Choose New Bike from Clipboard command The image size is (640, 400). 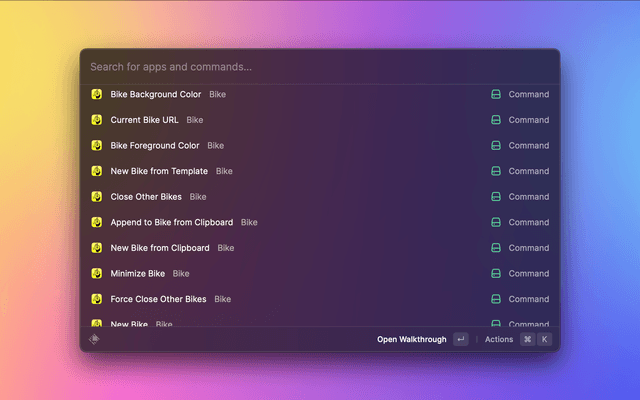pyautogui.click(x=160, y=248)
